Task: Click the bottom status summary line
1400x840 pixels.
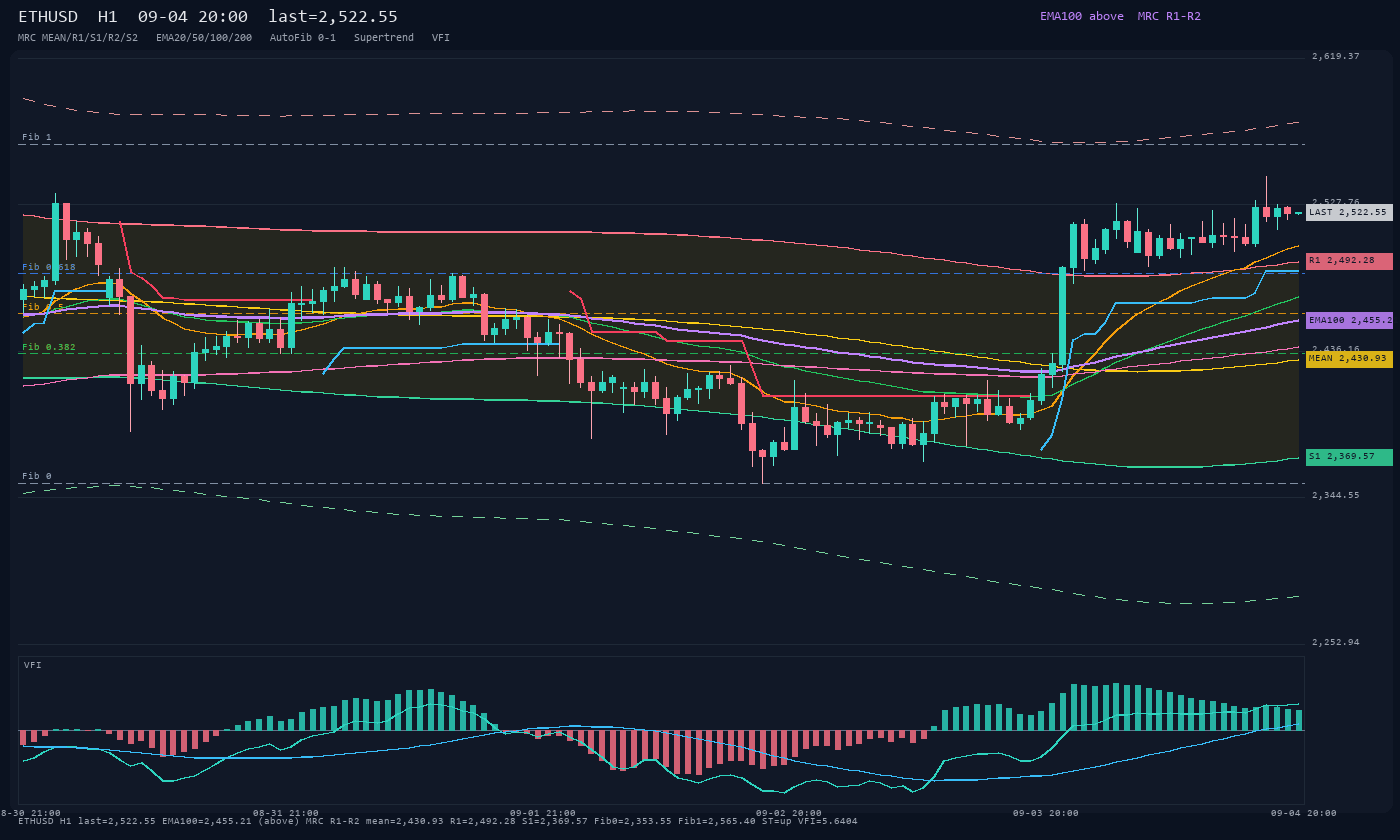Action: (438, 821)
